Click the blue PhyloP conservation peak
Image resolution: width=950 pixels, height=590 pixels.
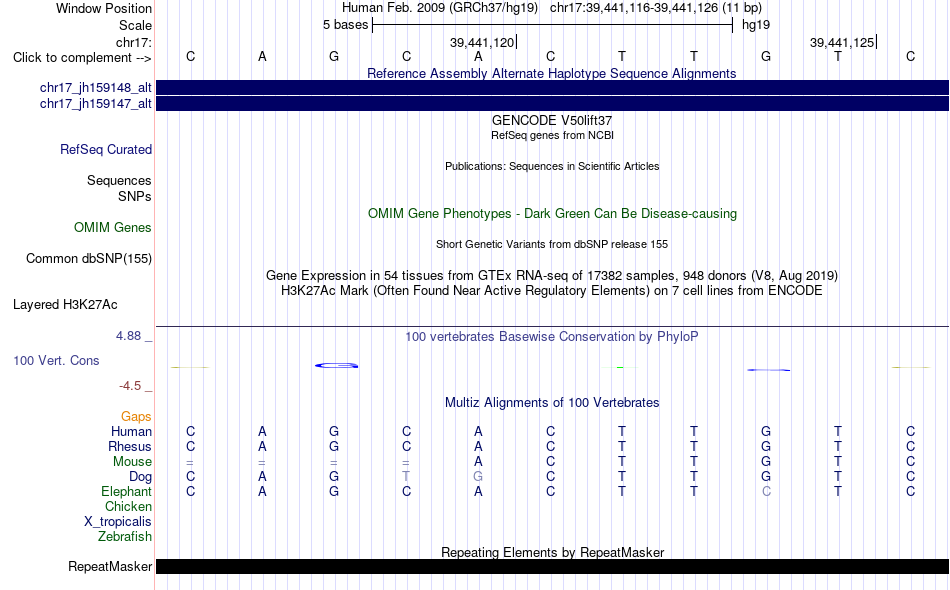[337, 365]
